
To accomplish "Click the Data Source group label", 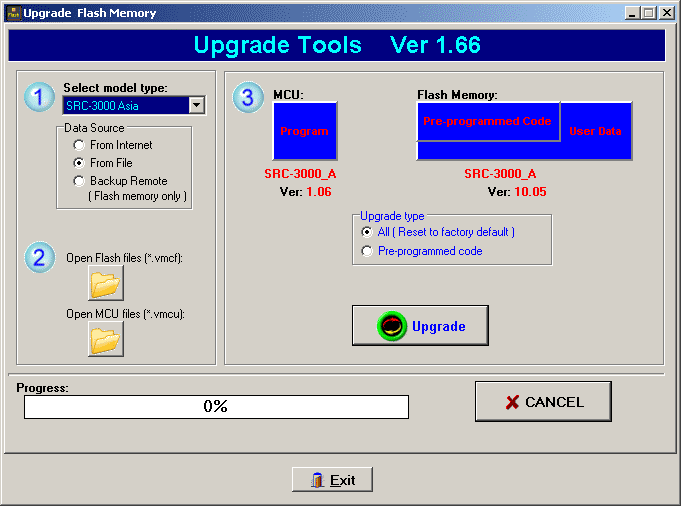I will pos(94,128).
